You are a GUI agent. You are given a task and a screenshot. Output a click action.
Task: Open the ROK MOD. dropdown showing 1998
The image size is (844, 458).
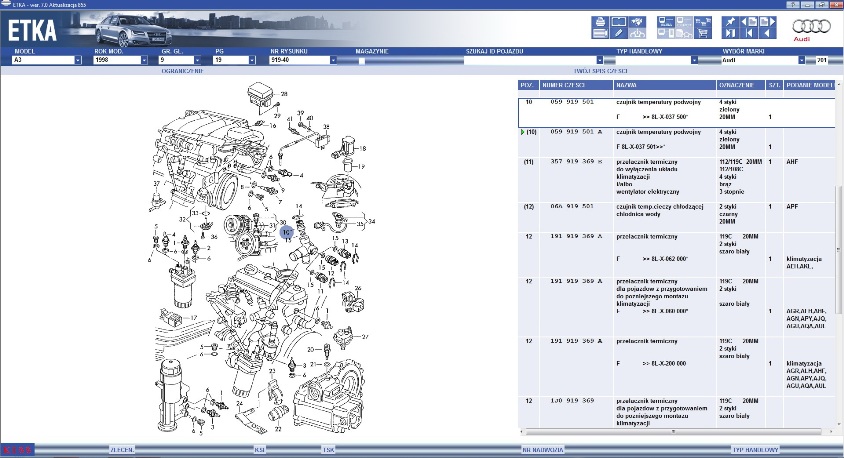(x=144, y=60)
